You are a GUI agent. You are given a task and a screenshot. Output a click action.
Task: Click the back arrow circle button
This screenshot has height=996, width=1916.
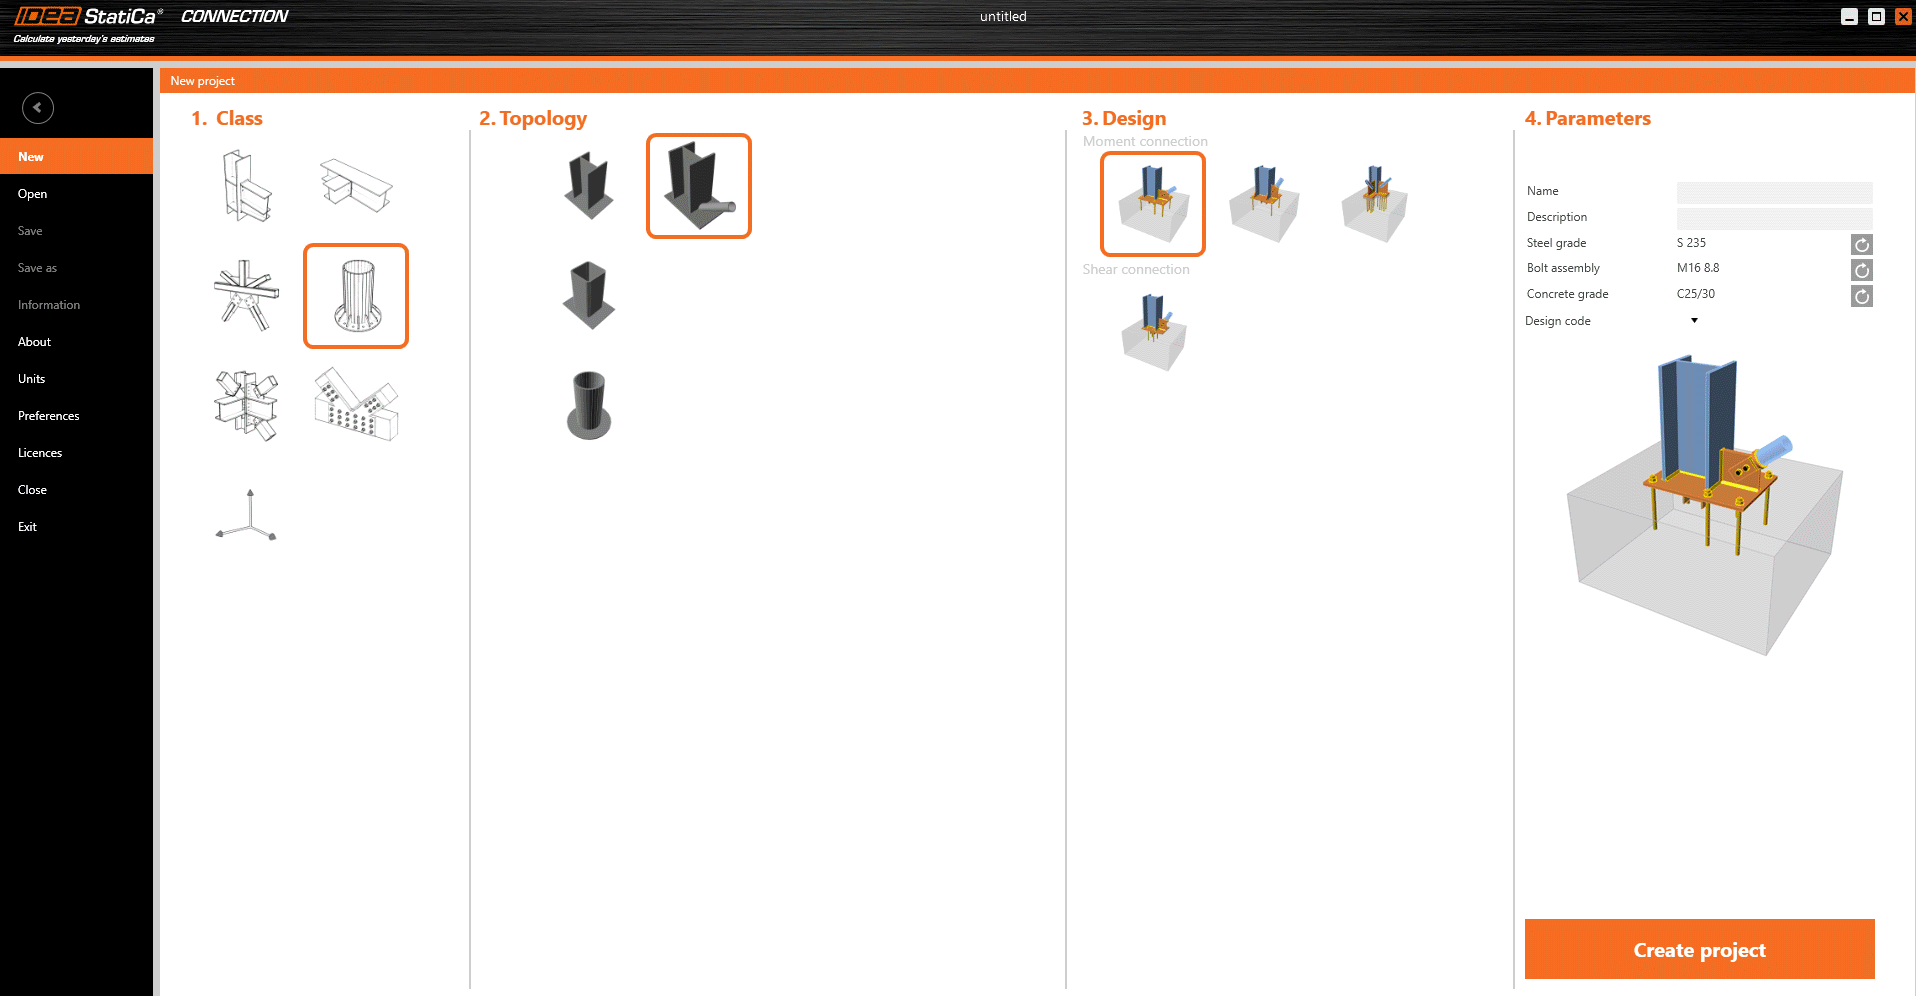[38, 108]
